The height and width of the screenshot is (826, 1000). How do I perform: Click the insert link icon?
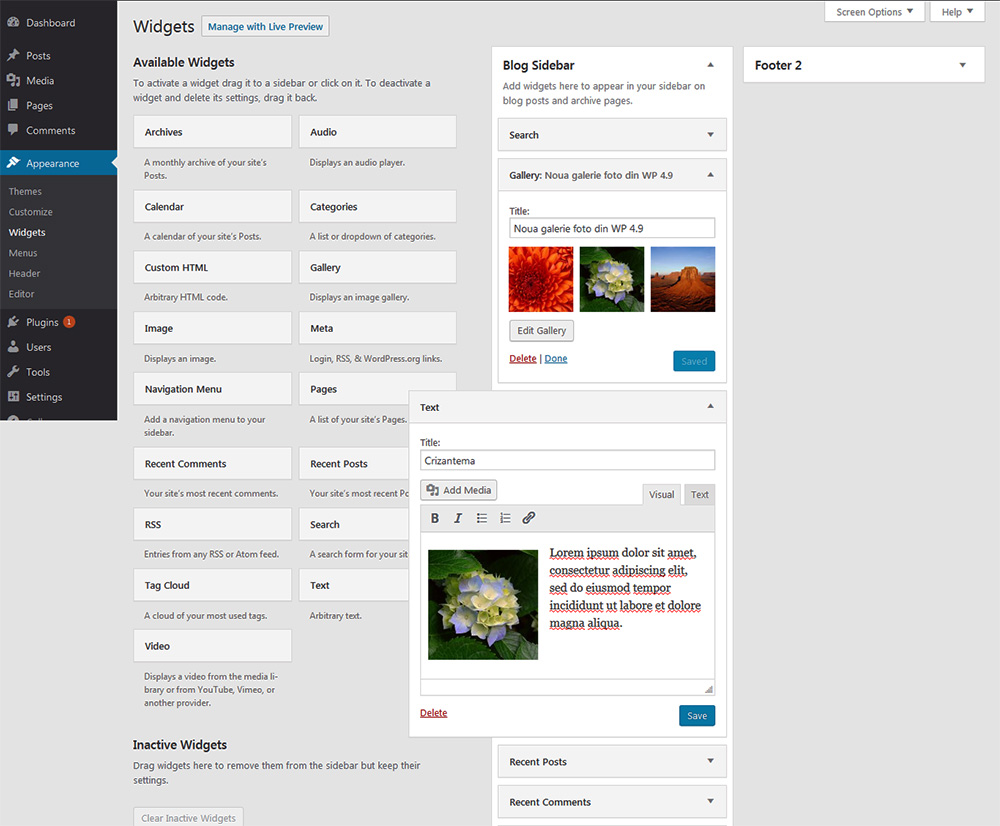(x=529, y=518)
